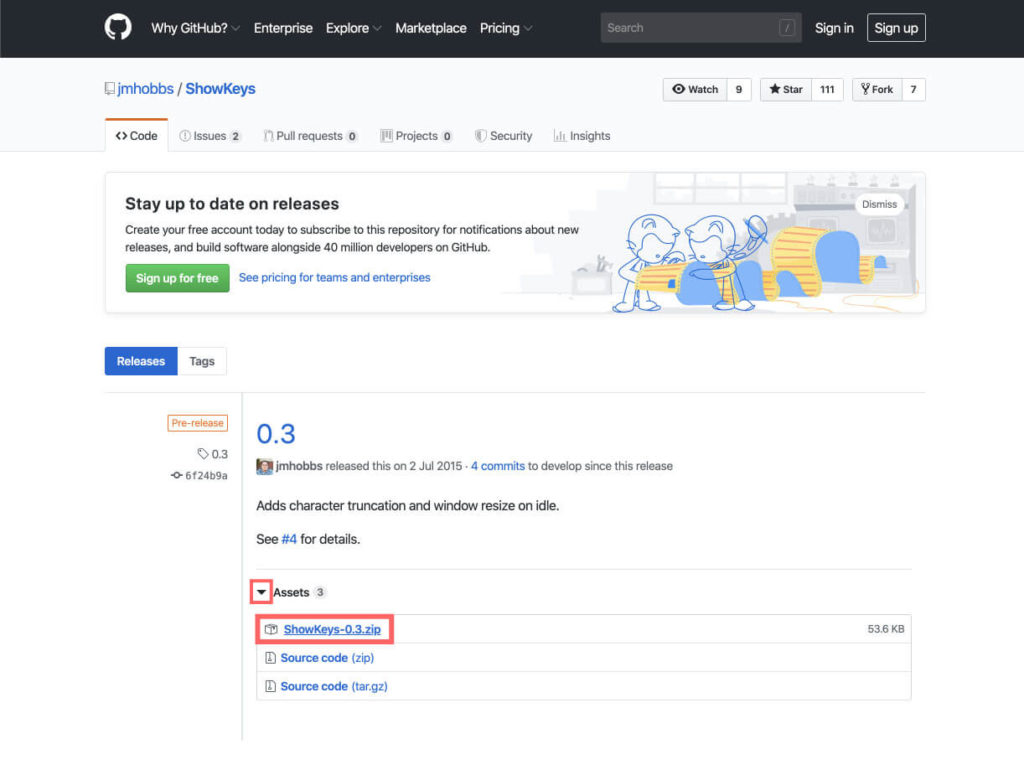Click the 53.6 KB file size text
Screen dimensions: 1024x770
point(886,629)
